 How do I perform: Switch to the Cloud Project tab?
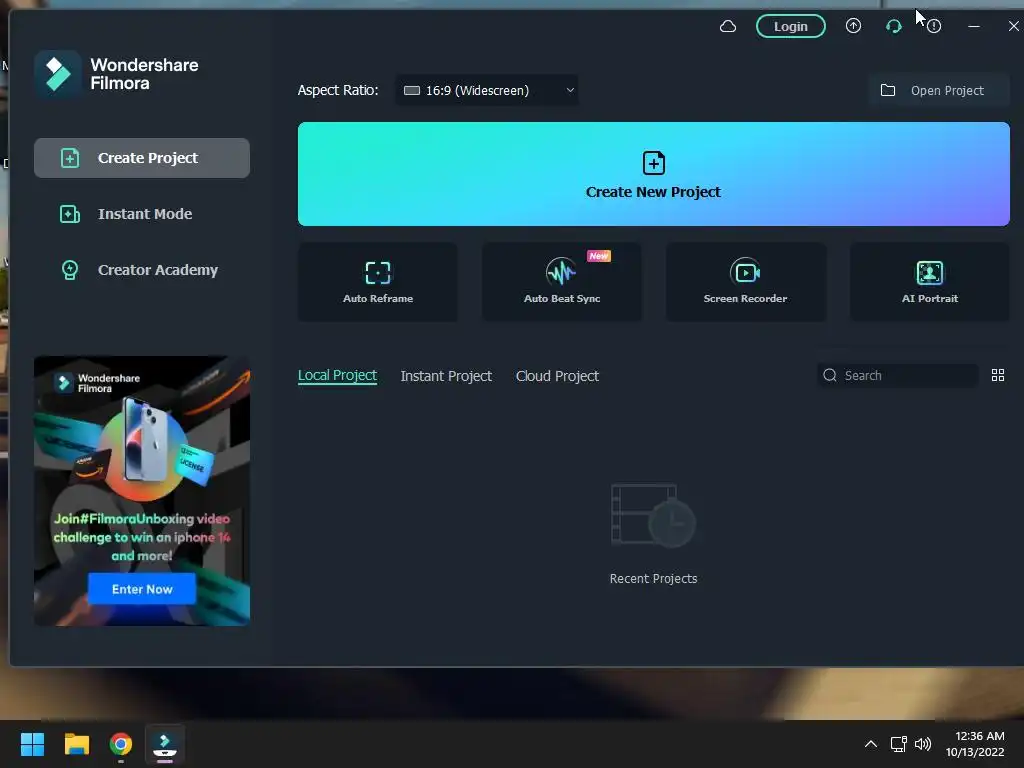click(x=557, y=376)
